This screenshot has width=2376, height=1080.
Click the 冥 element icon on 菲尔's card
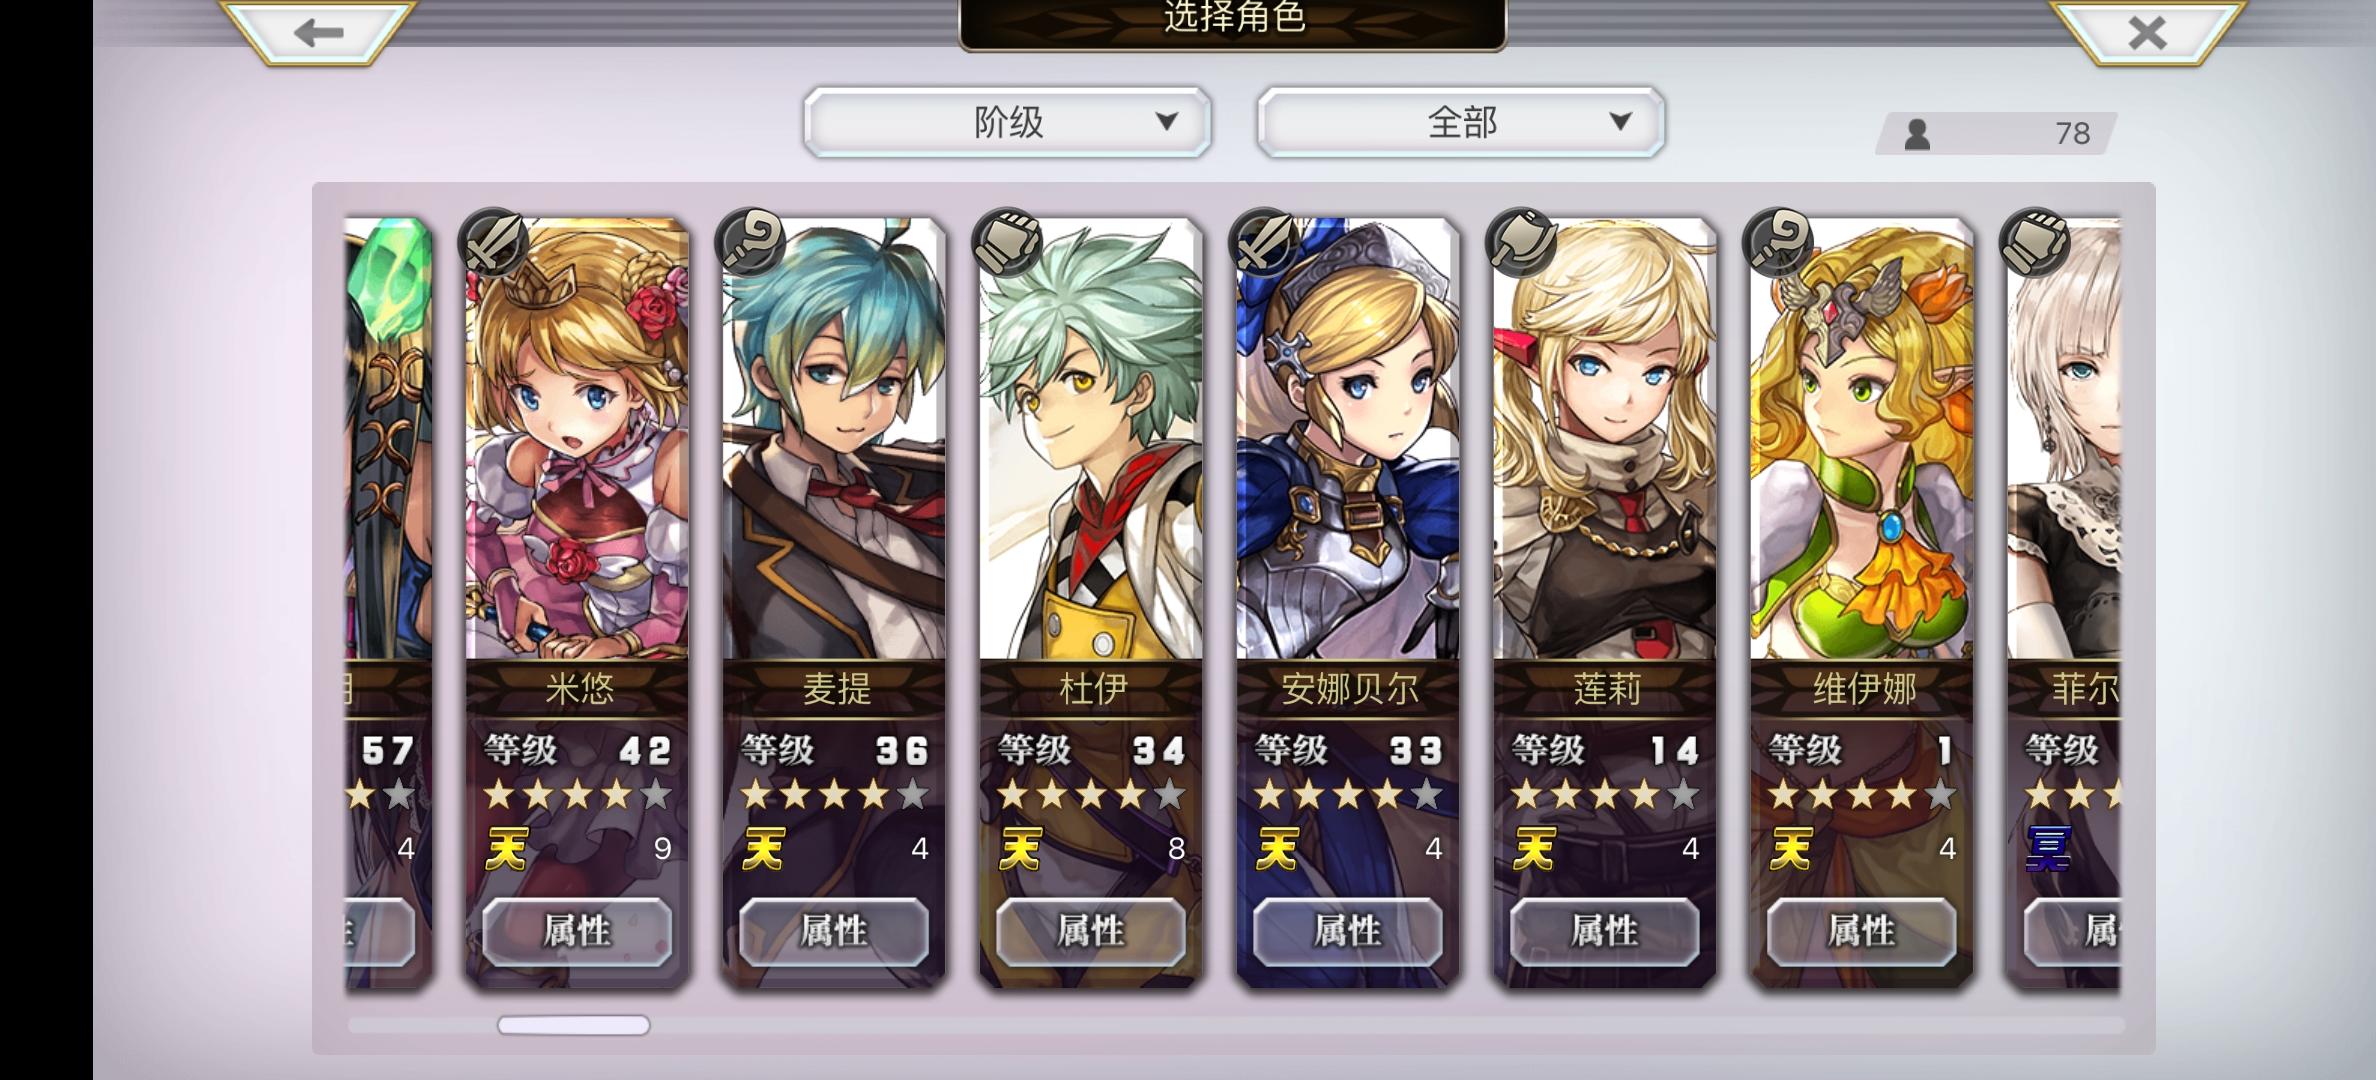(x=2048, y=849)
